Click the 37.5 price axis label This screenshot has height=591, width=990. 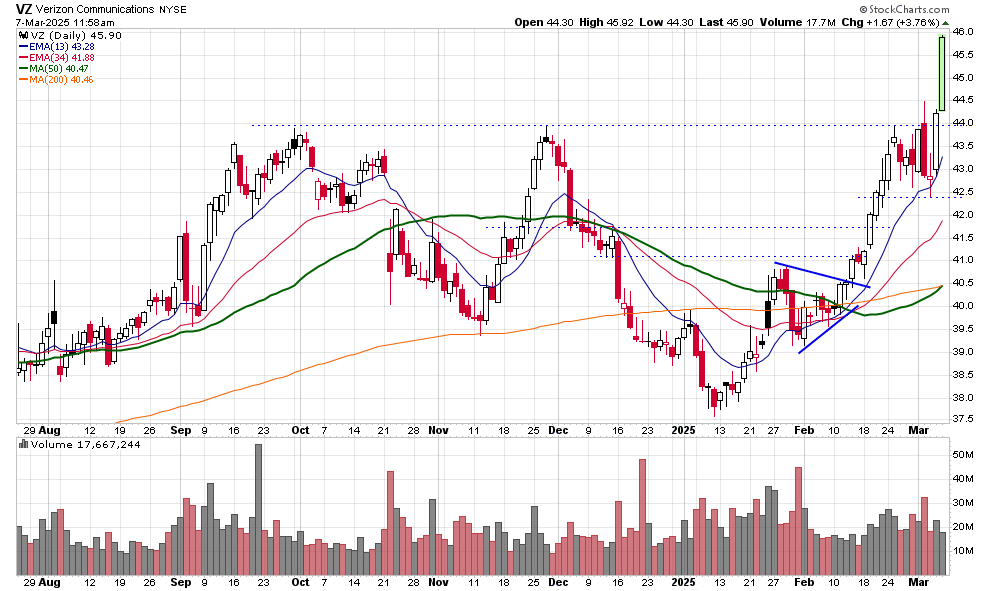pyautogui.click(x=963, y=419)
